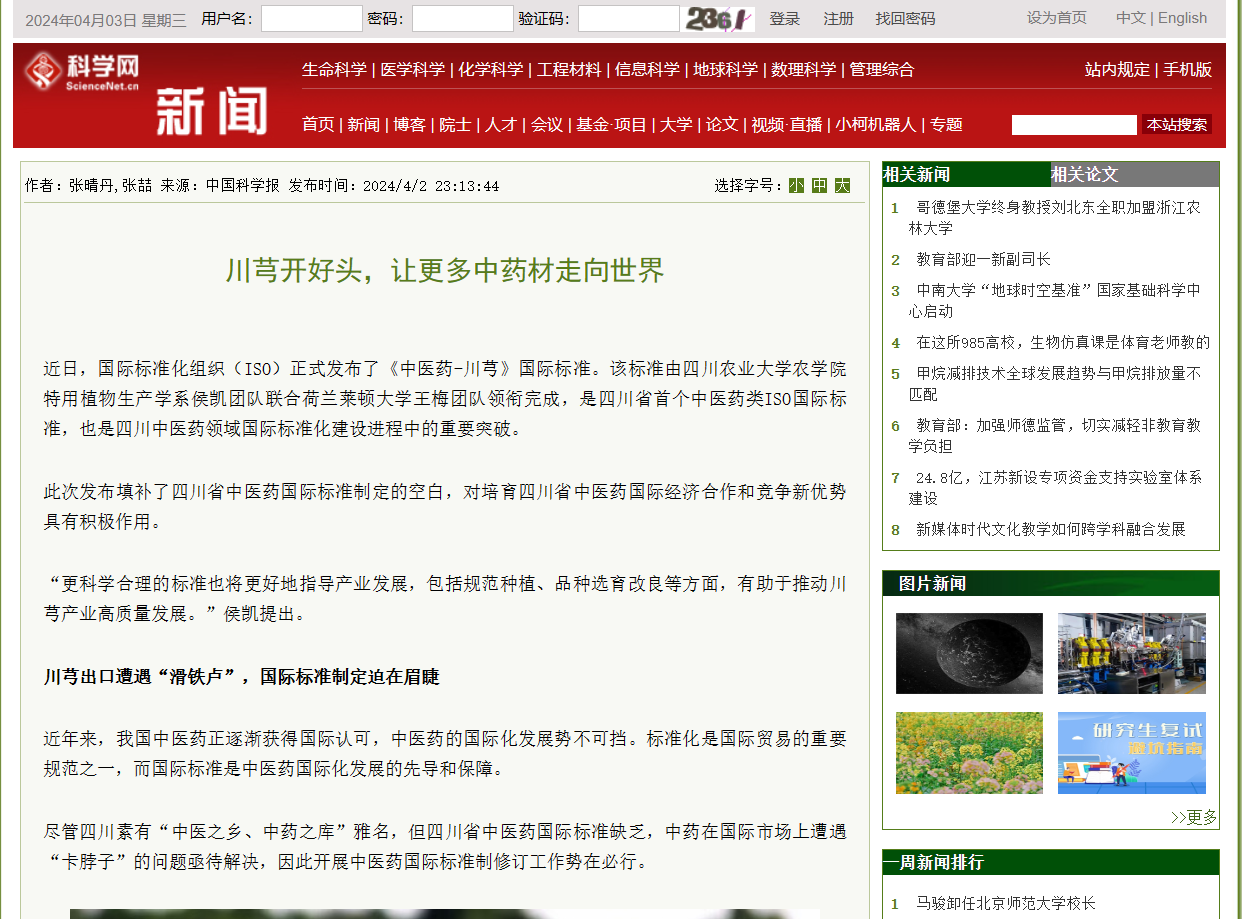Select medium font size option

[x=819, y=185]
